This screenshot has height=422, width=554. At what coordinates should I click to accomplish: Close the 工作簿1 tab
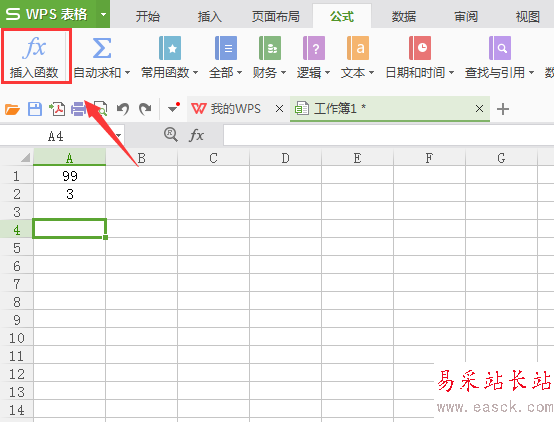(x=479, y=109)
